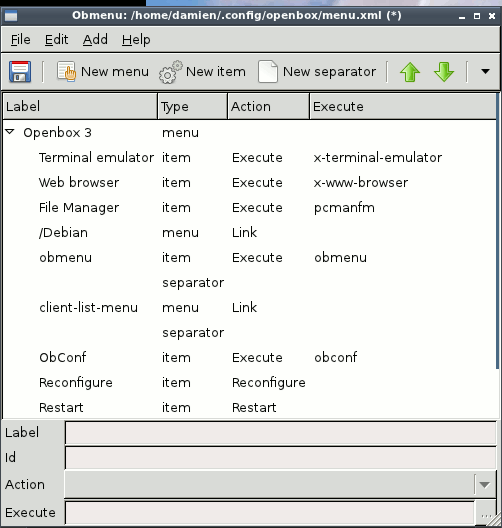Select the File Manager item
The image size is (502, 528).
249,207
